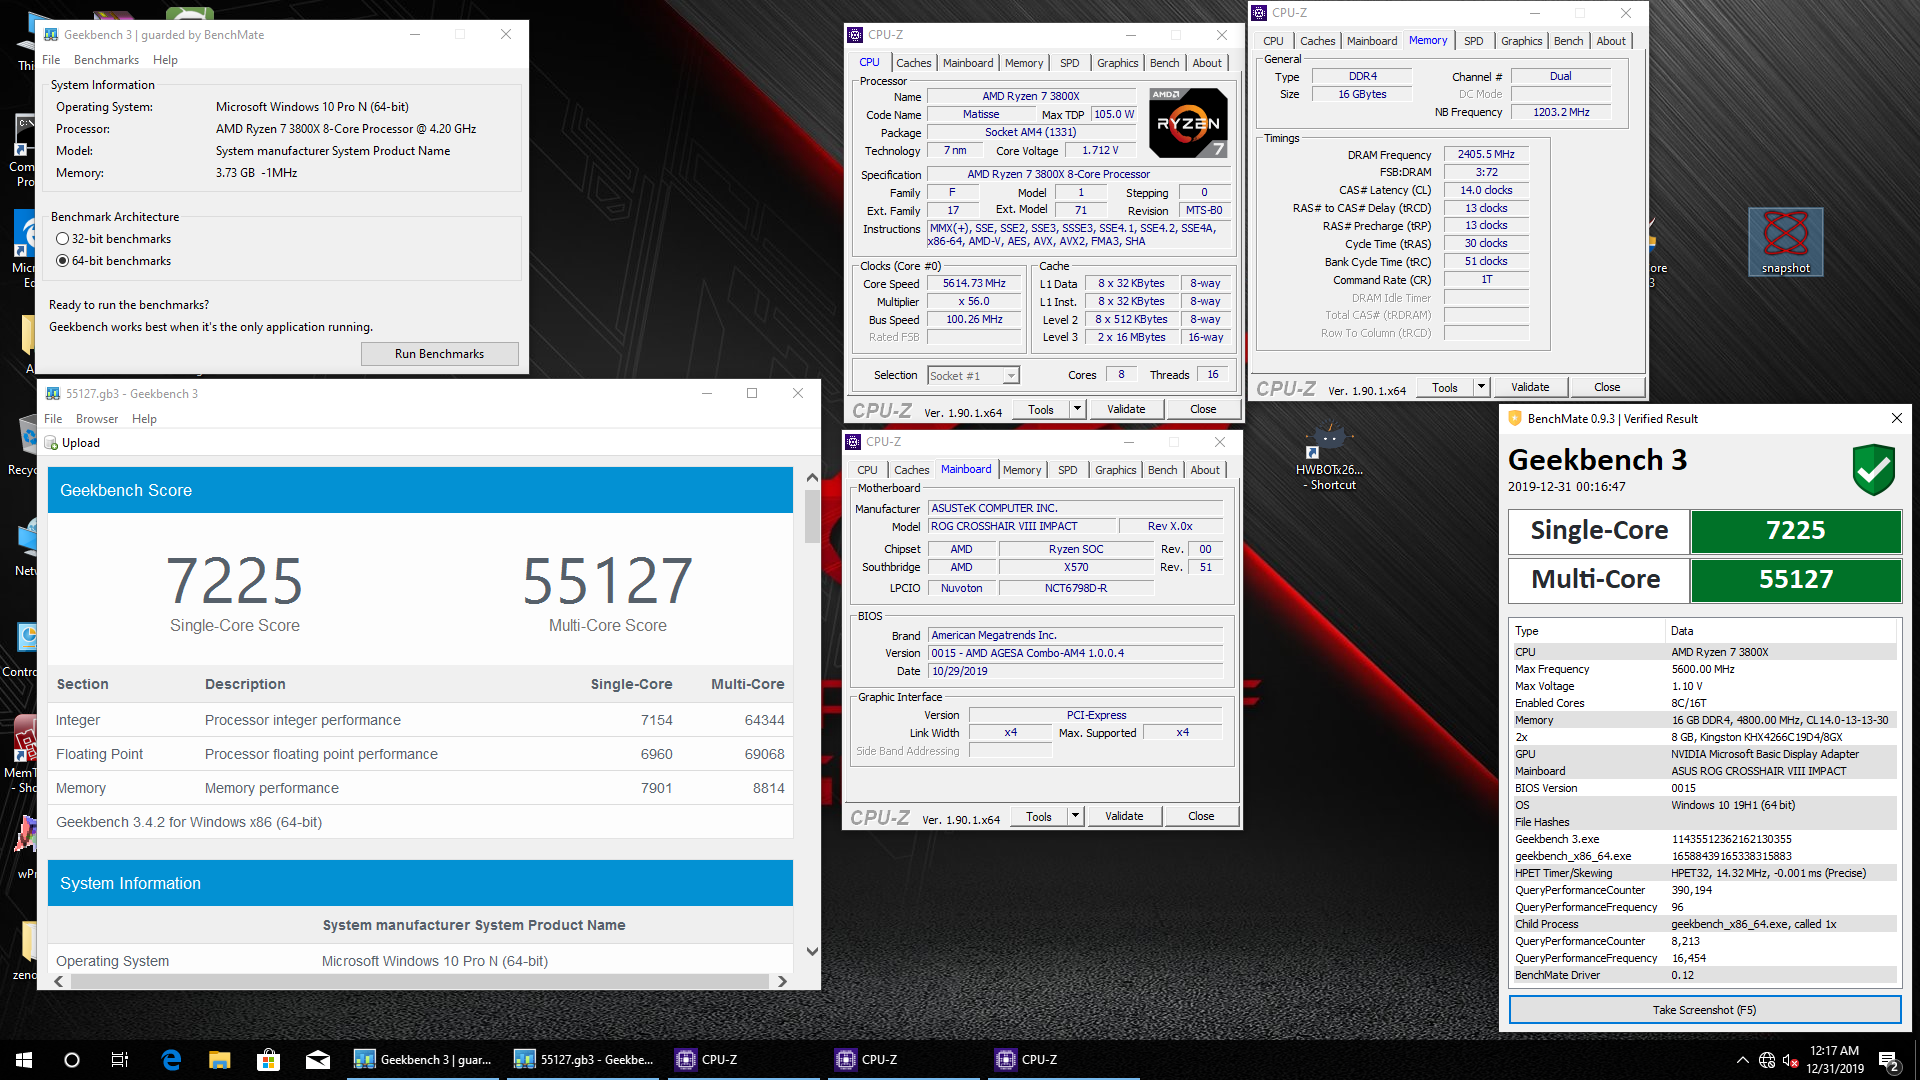
Task: Click ROG CROSSHAIR VIII IMPACT model field
Action: click(1022, 526)
